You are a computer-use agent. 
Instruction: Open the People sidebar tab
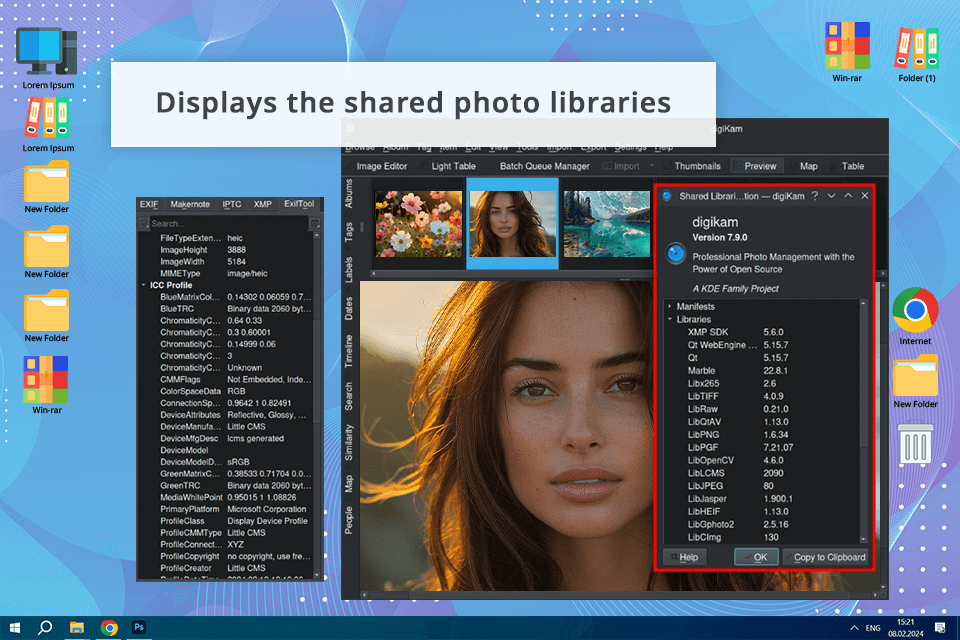349,520
